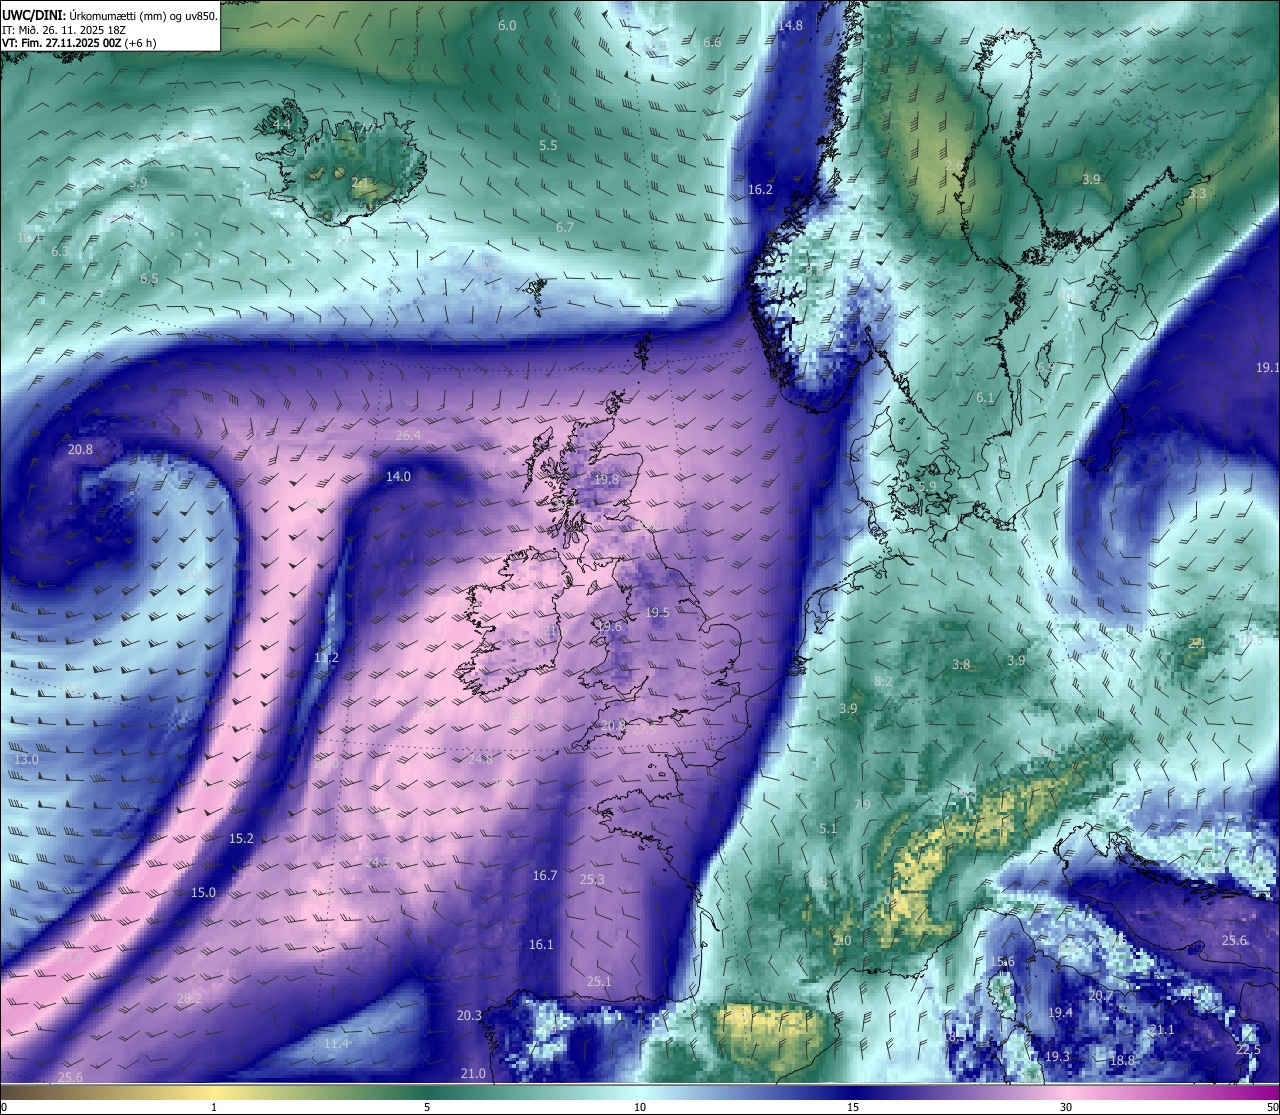1280x1115 pixels.
Task: Click the 'UWC/DINI: Úrkomumætti (mm) og uv850.' title text
Action: [x=109, y=16]
